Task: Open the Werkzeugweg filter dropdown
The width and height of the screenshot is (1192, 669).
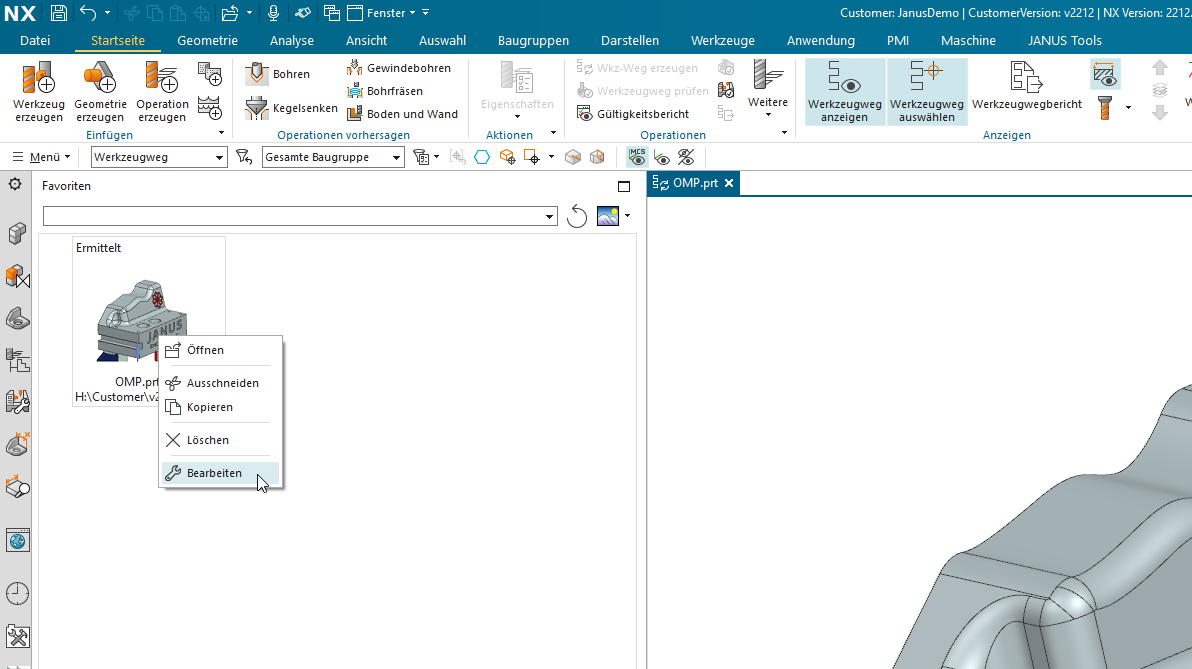Action: (x=159, y=157)
